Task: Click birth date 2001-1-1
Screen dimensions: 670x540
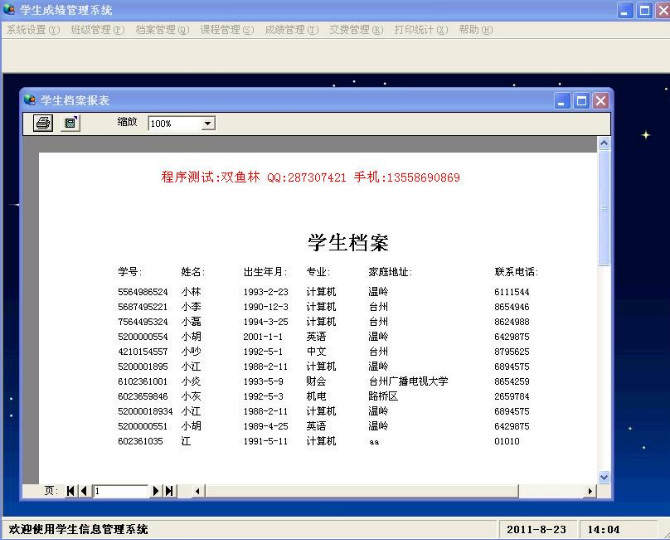Action: [x=263, y=337]
